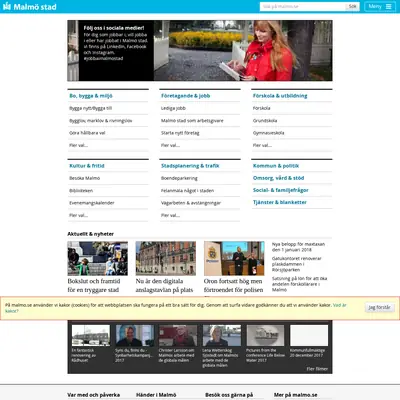Open Fler filmer link
The width and height of the screenshot is (400, 400).
(317, 369)
